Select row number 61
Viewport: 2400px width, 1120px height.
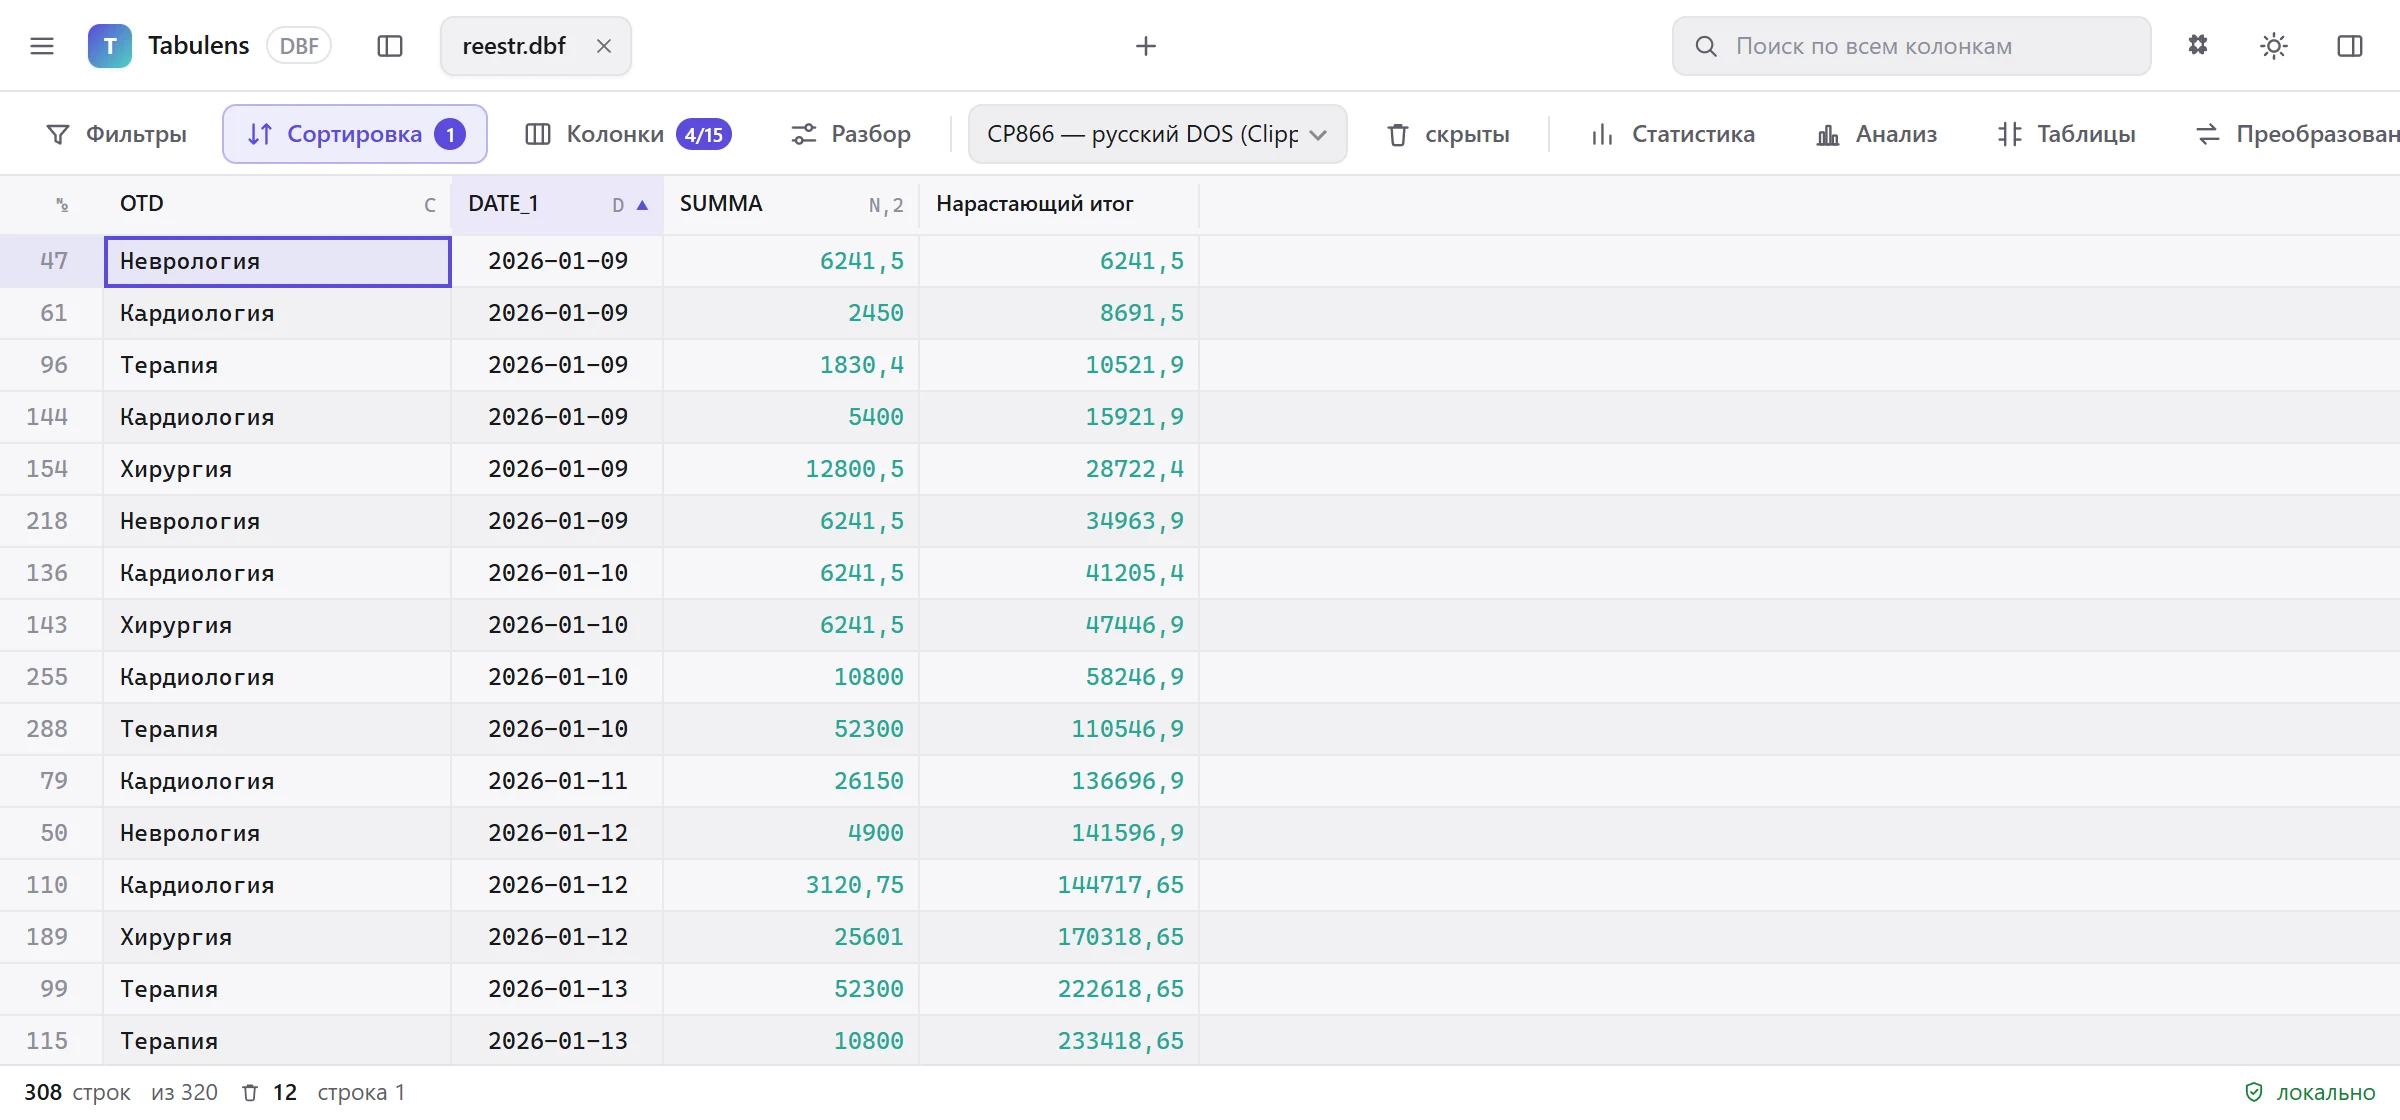pyautogui.click(x=53, y=313)
